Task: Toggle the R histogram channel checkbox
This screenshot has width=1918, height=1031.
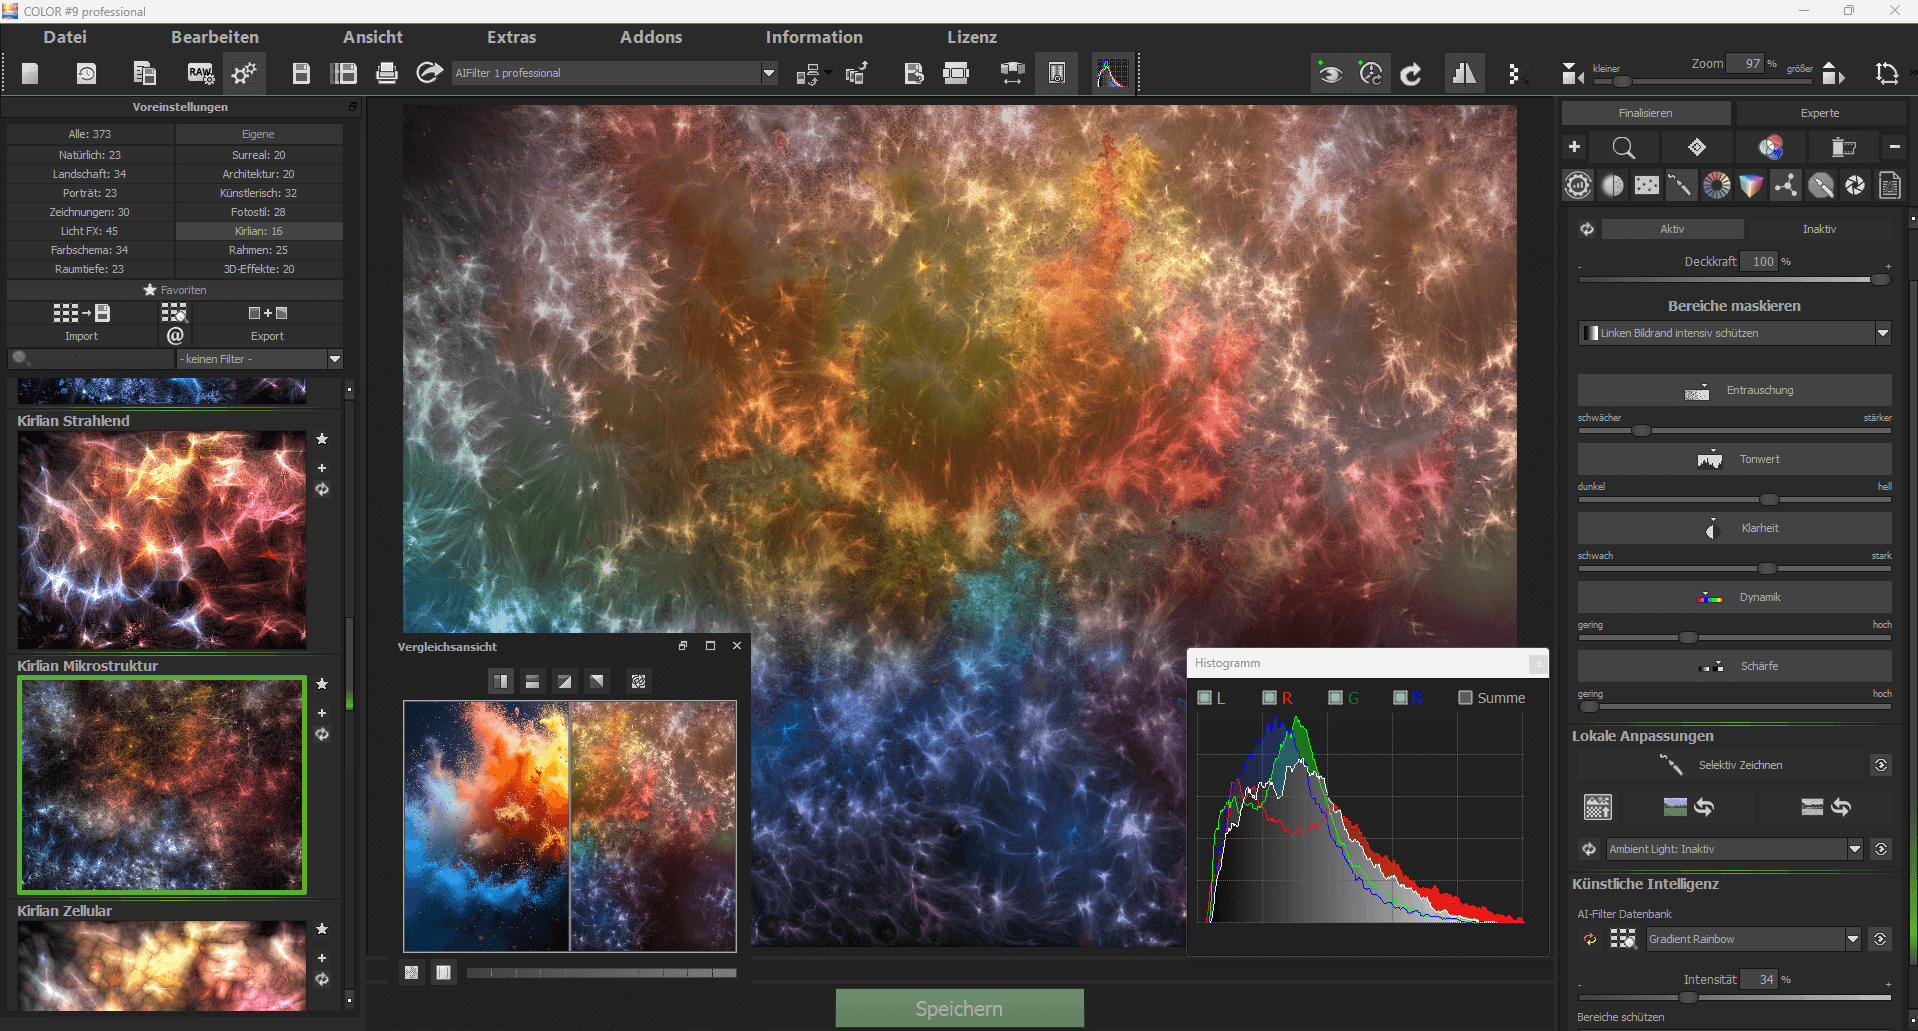Action: [x=1269, y=698]
